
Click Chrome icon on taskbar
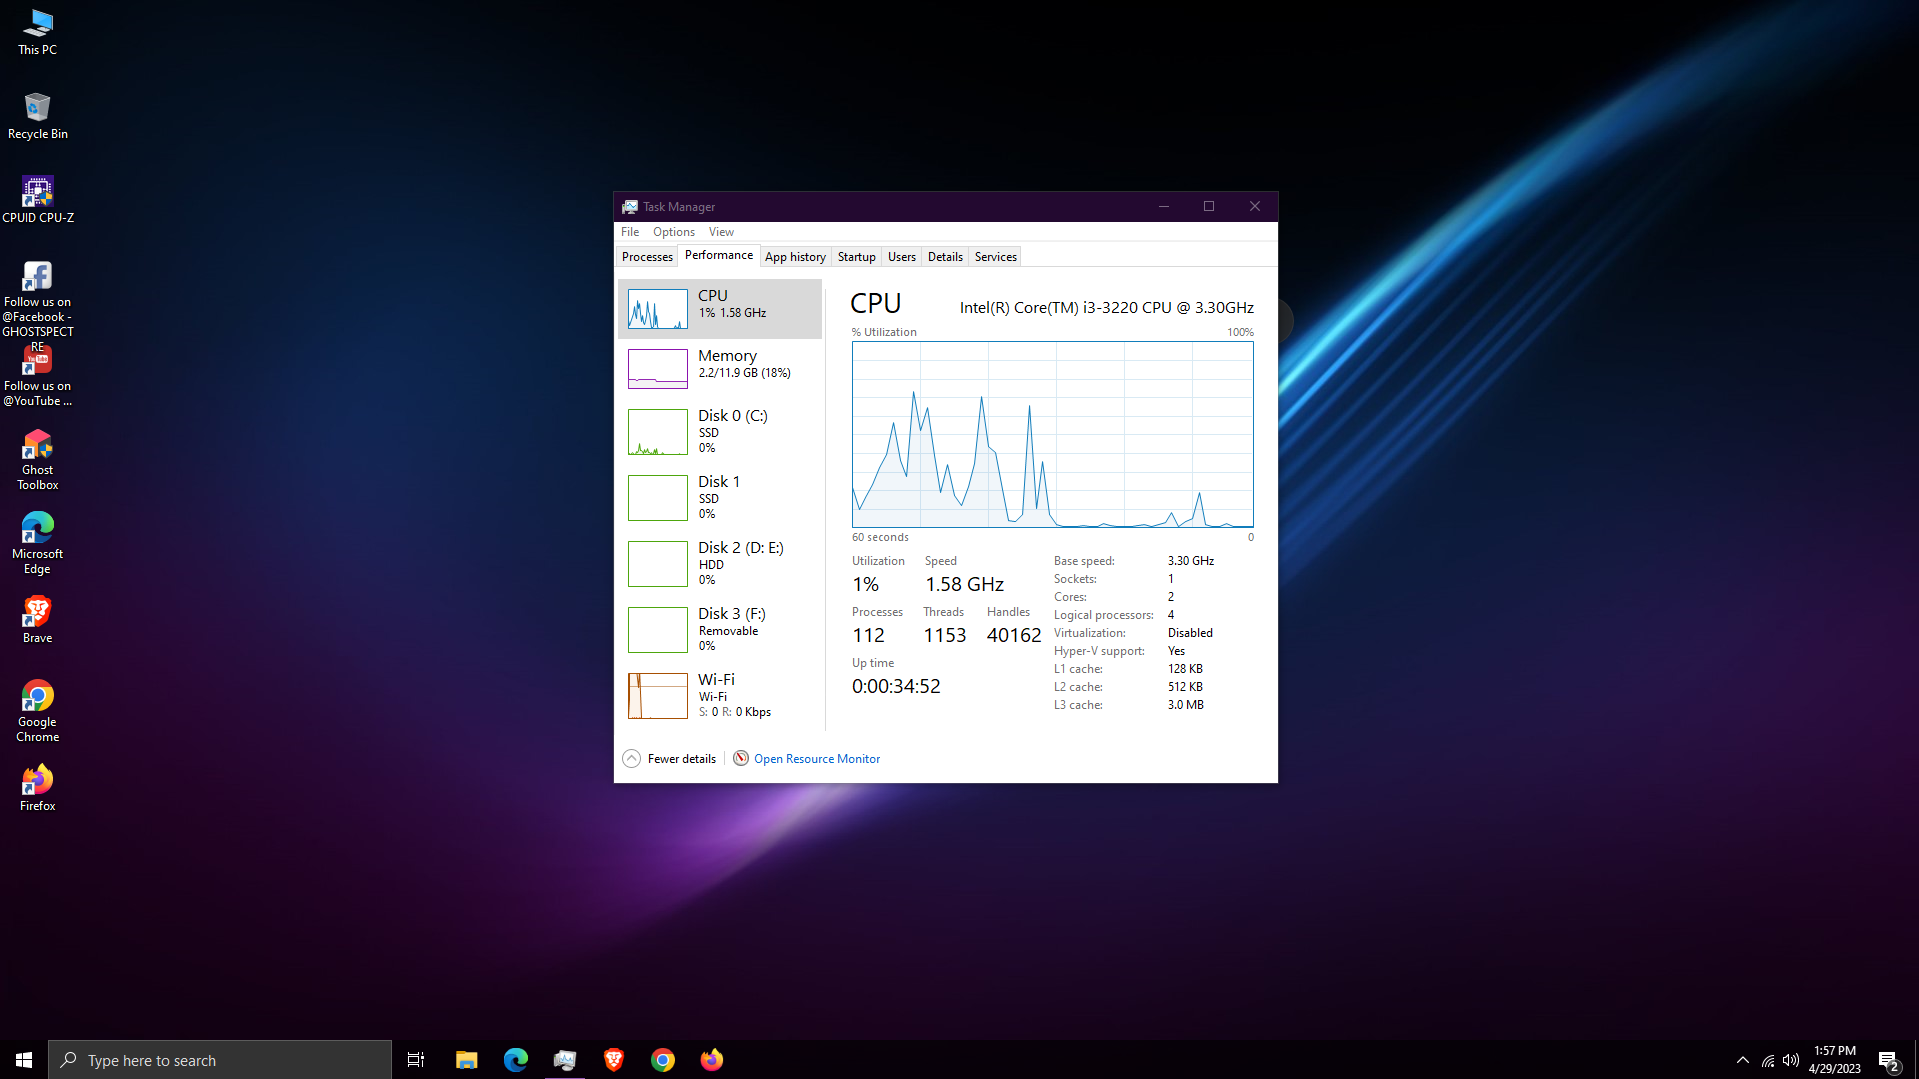pyautogui.click(x=662, y=1059)
